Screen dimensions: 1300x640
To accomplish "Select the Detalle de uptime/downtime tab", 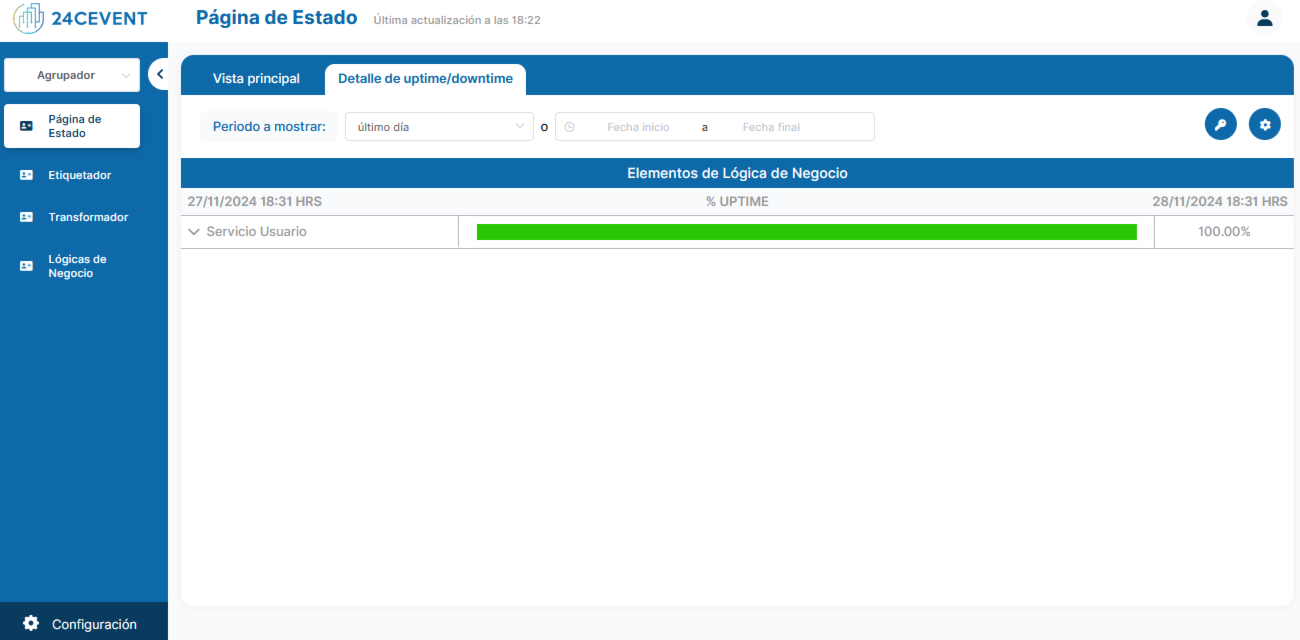I will point(425,78).
